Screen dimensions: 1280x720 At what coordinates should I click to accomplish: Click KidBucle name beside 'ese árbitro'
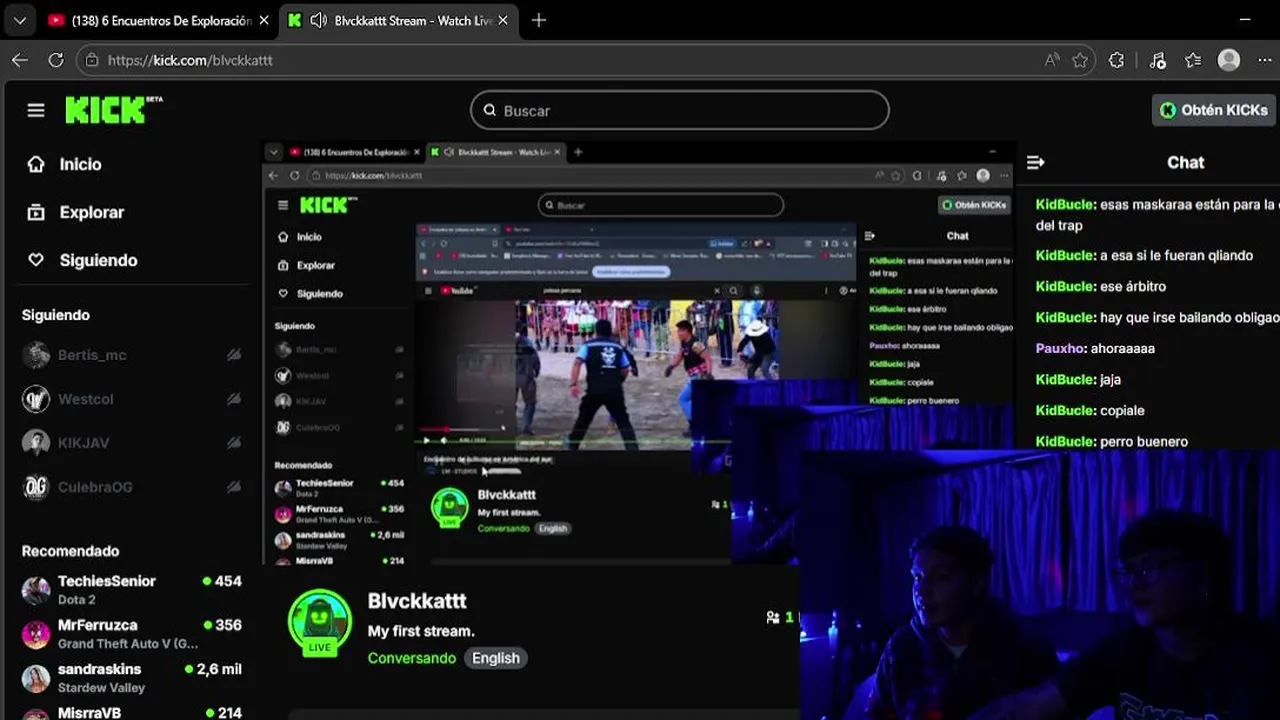click(x=1064, y=286)
